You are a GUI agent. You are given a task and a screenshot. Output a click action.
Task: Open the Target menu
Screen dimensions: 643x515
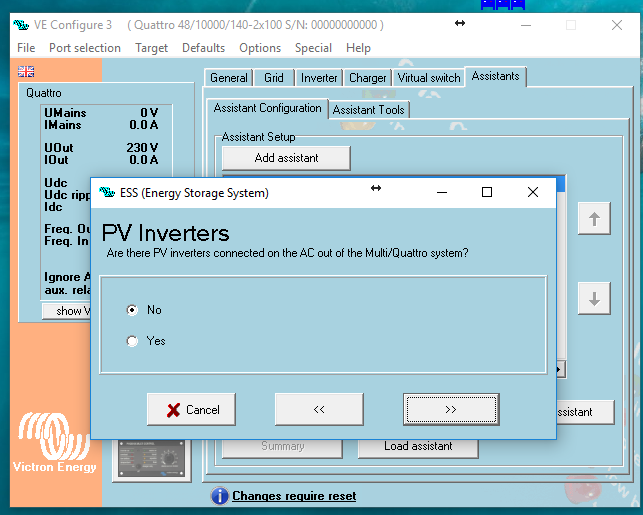(x=151, y=48)
